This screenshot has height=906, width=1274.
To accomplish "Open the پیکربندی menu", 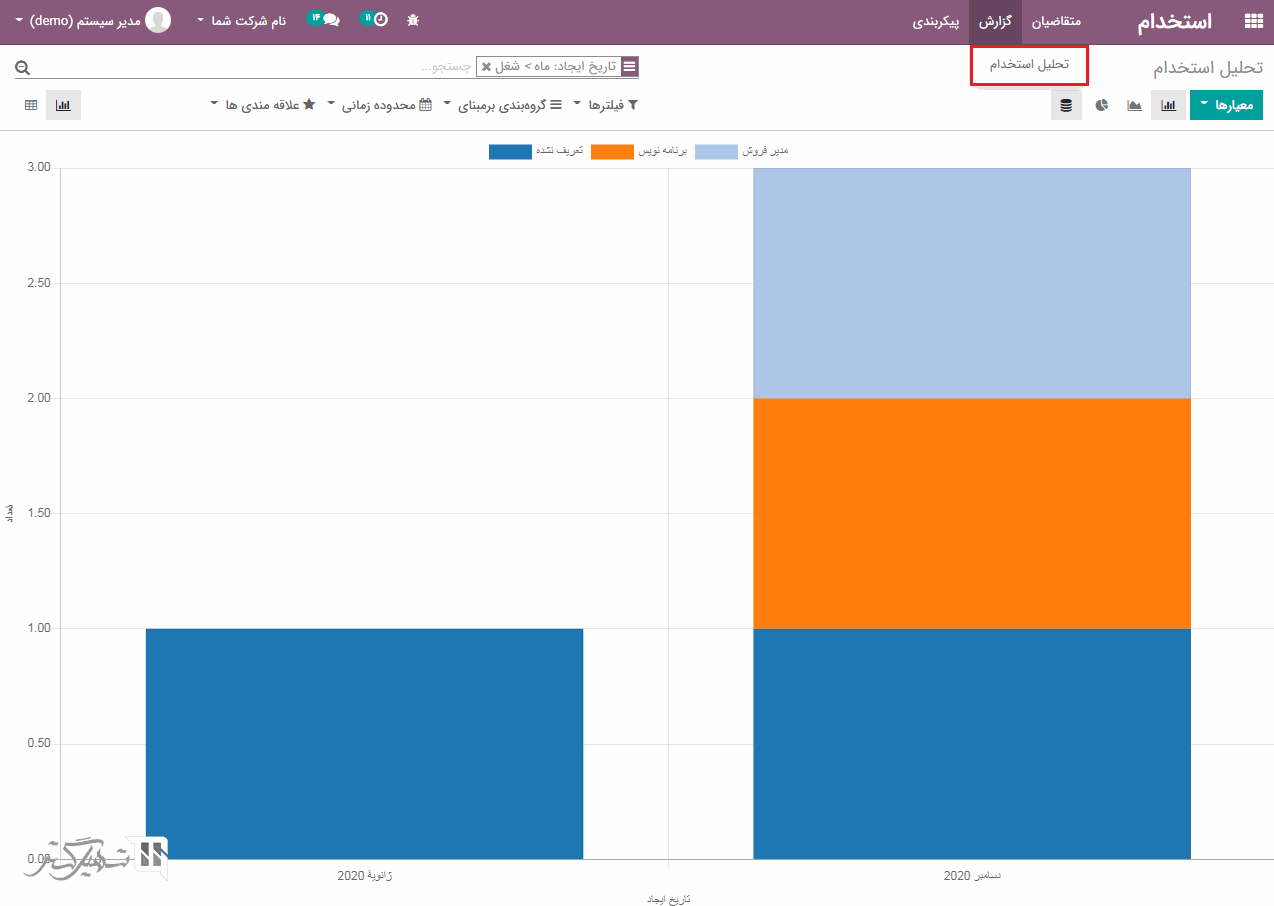I will click(x=936, y=21).
